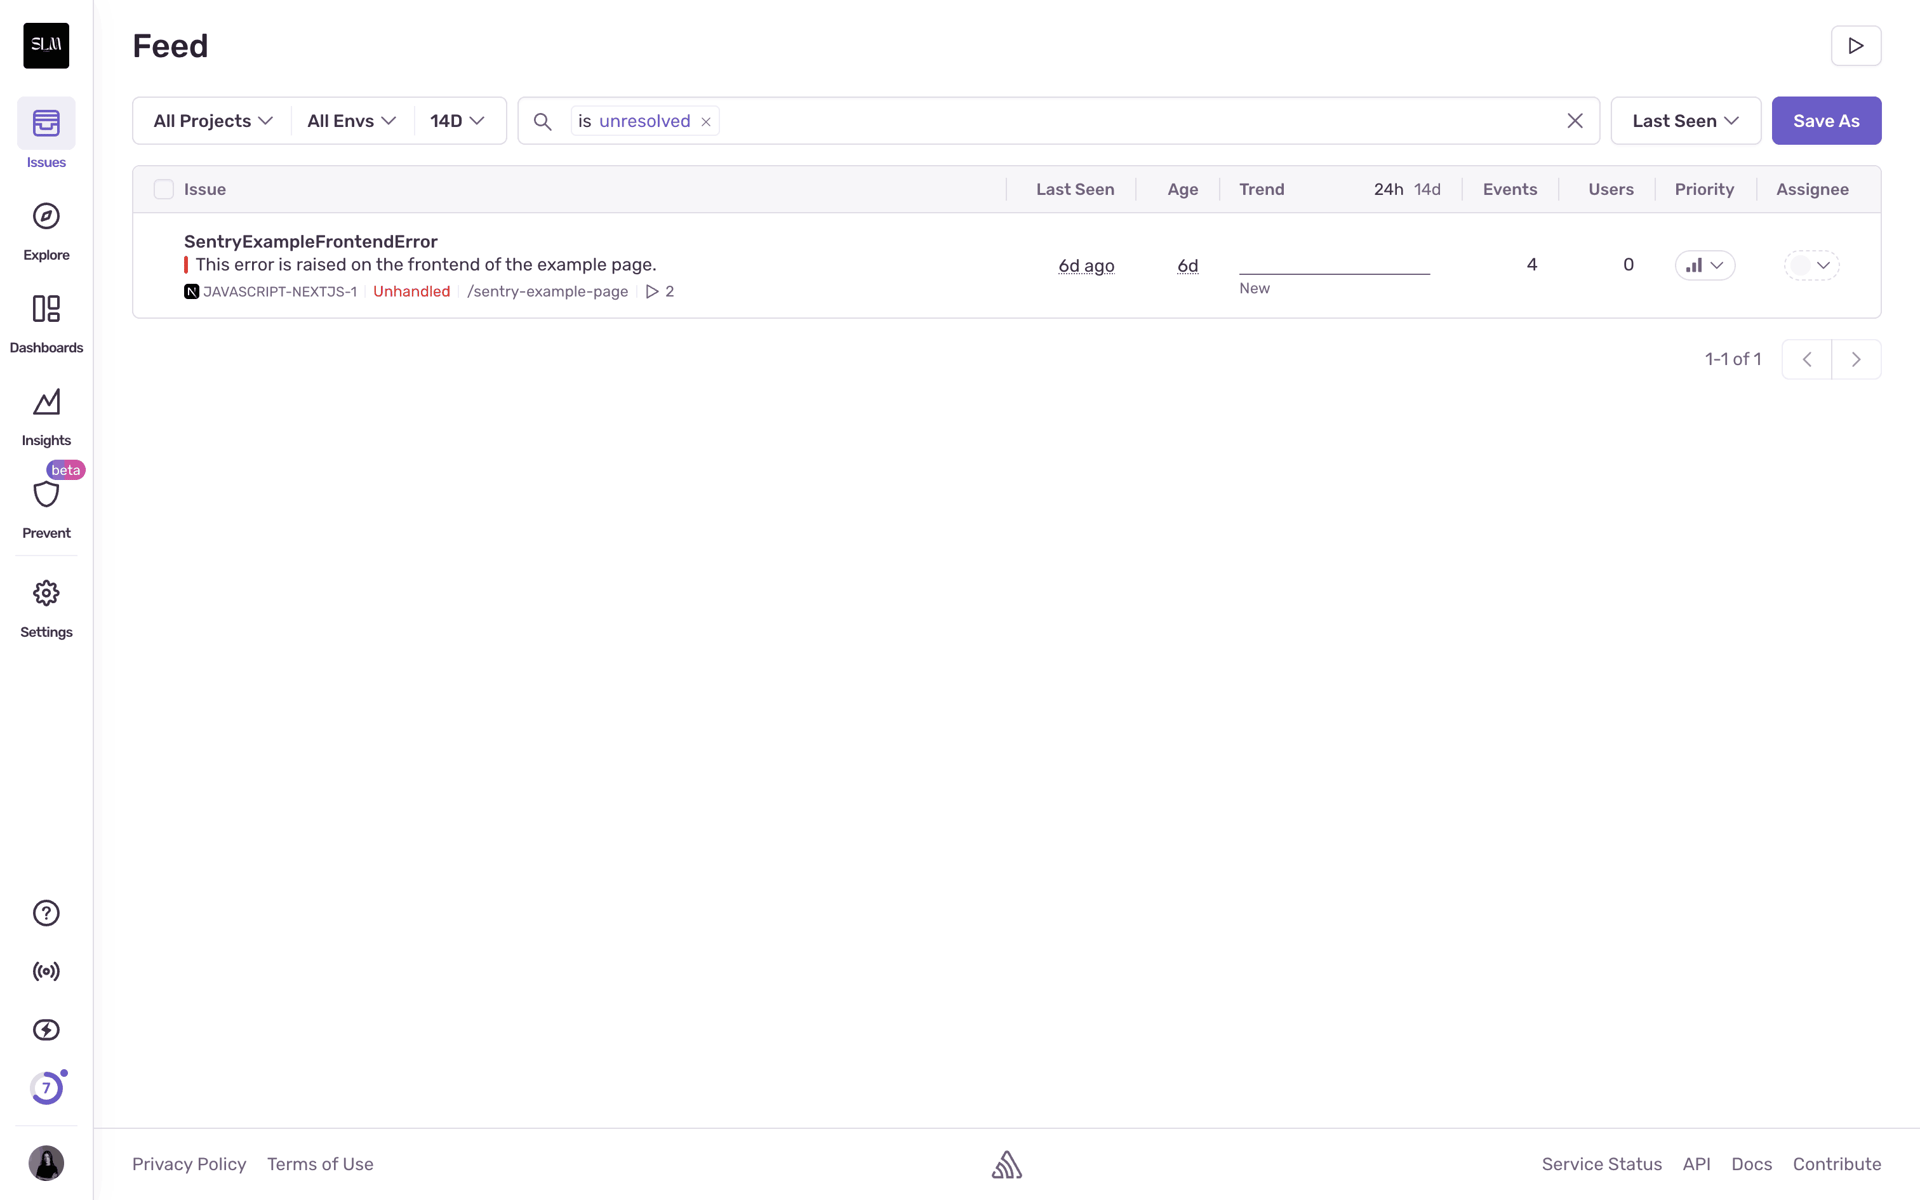1920x1200 pixels.
Task: Click the issue error message text
Action: click(x=426, y=264)
